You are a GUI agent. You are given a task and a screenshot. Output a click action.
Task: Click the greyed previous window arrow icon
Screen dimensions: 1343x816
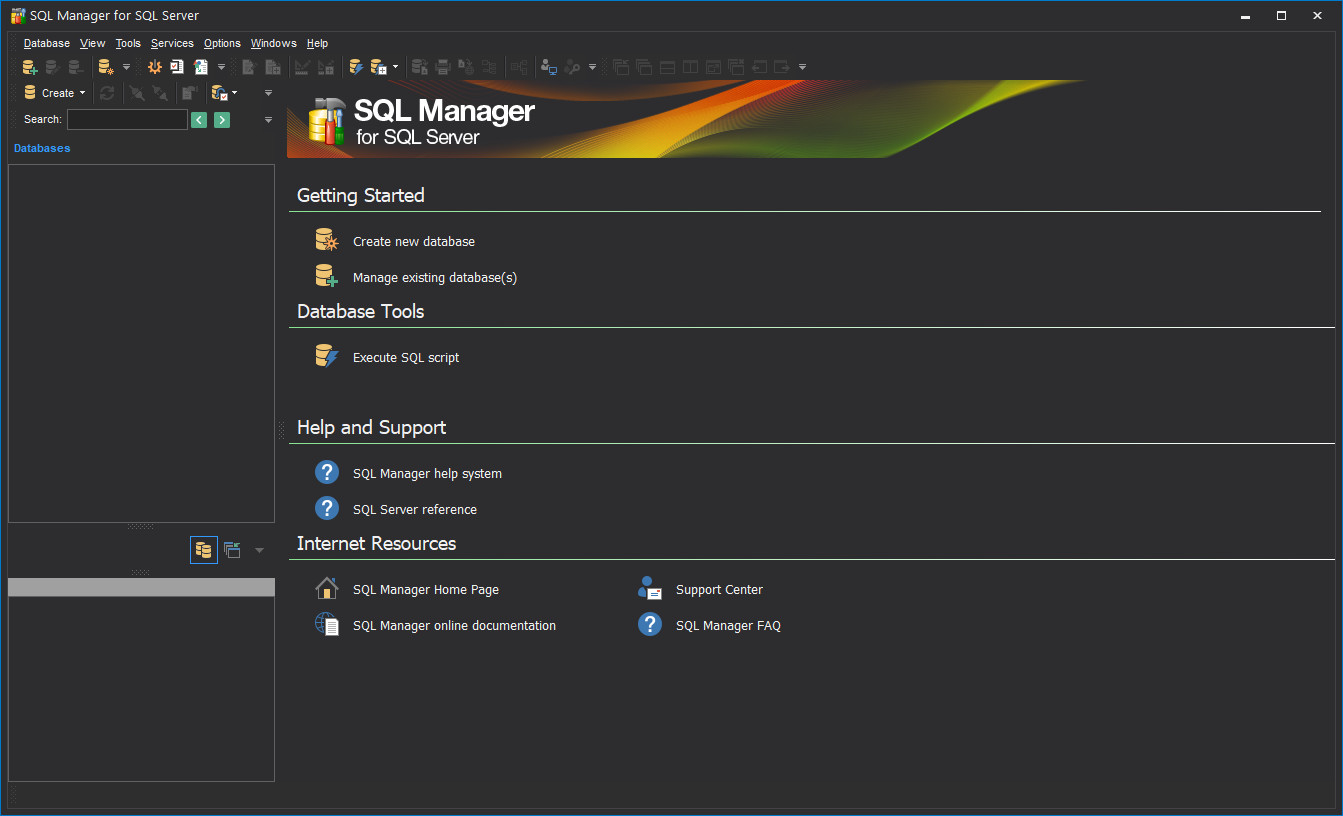[760, 67]
